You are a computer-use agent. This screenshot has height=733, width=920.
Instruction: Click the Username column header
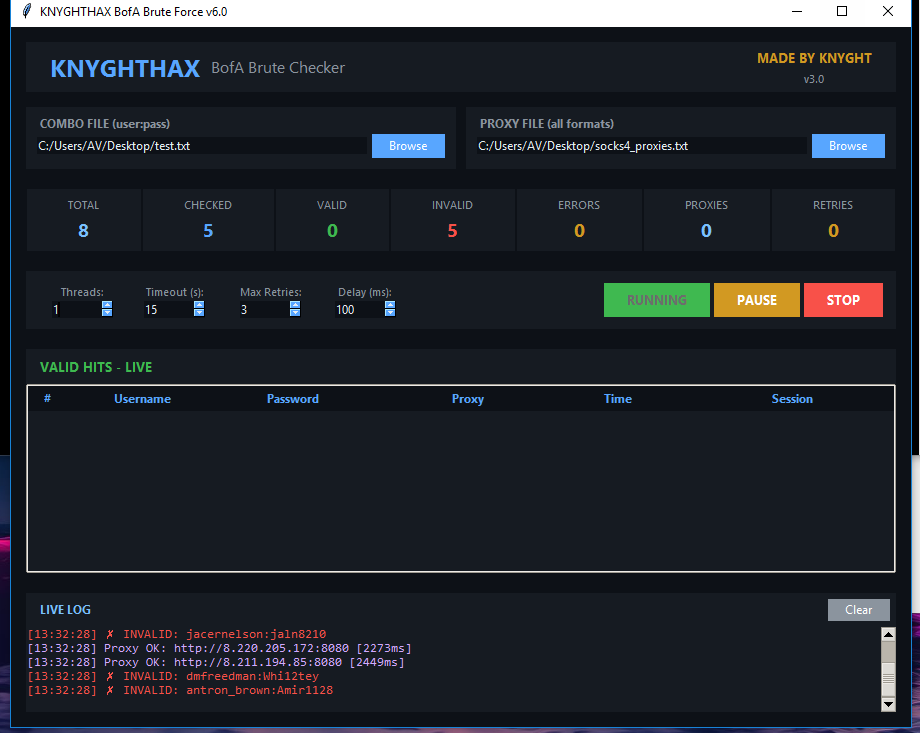click(142, 399)
